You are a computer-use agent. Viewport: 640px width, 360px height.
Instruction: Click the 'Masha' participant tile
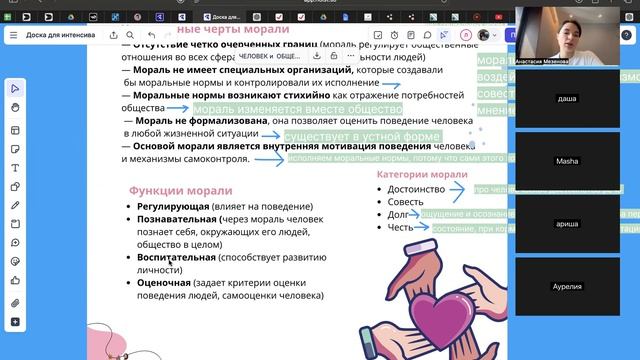[567, 161]
